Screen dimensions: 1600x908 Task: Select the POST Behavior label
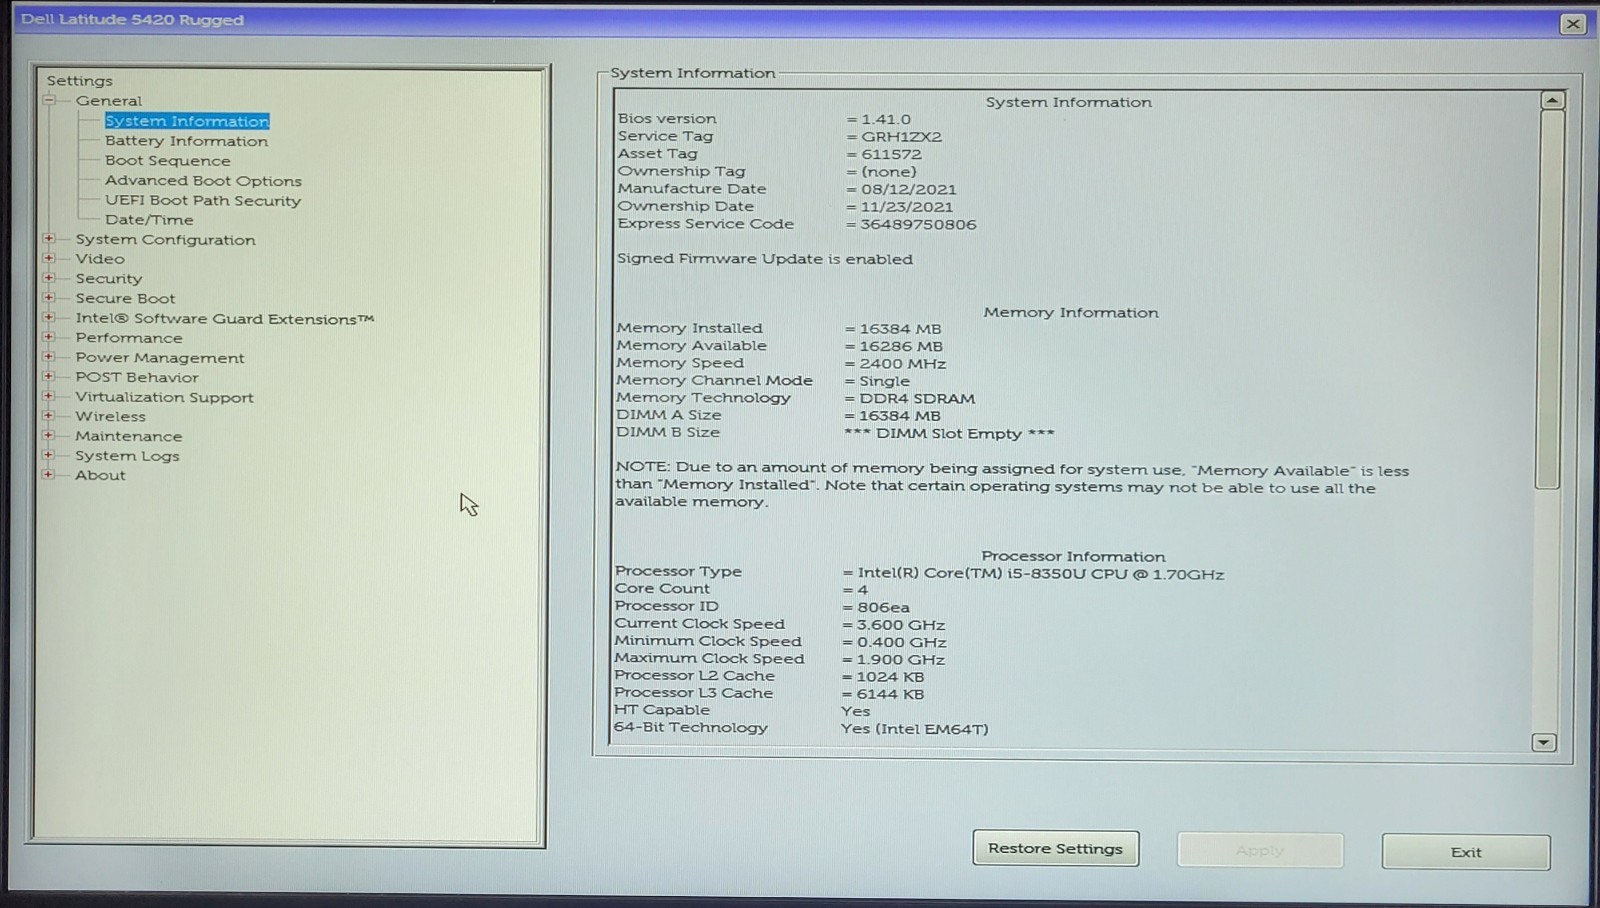[x=137, y=377]
